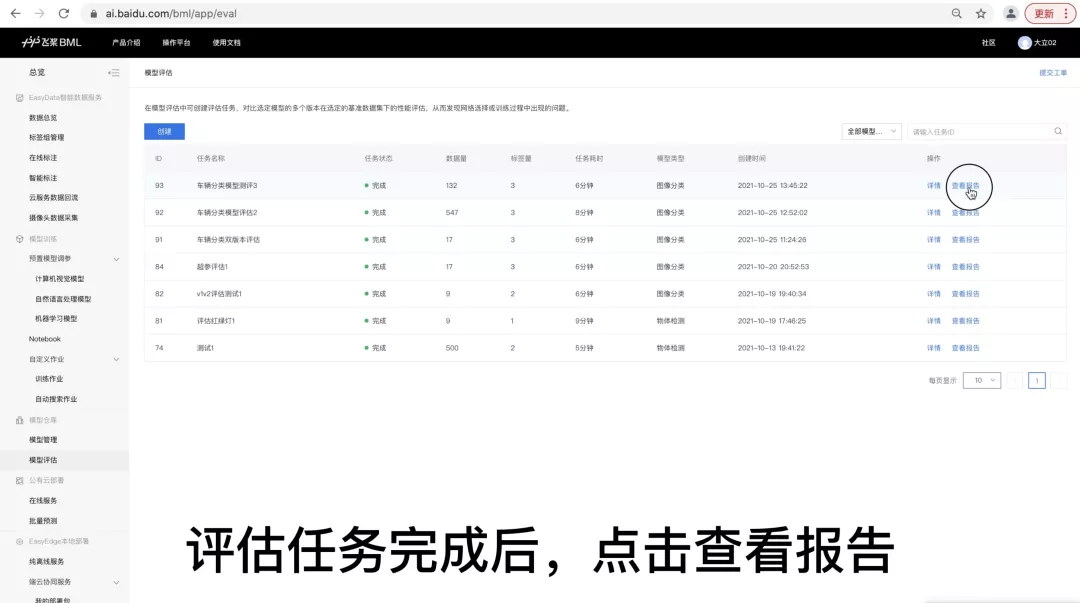Bookmark this page with the star icon
This screenshot has height=603, width=1080.
(981, 13)
